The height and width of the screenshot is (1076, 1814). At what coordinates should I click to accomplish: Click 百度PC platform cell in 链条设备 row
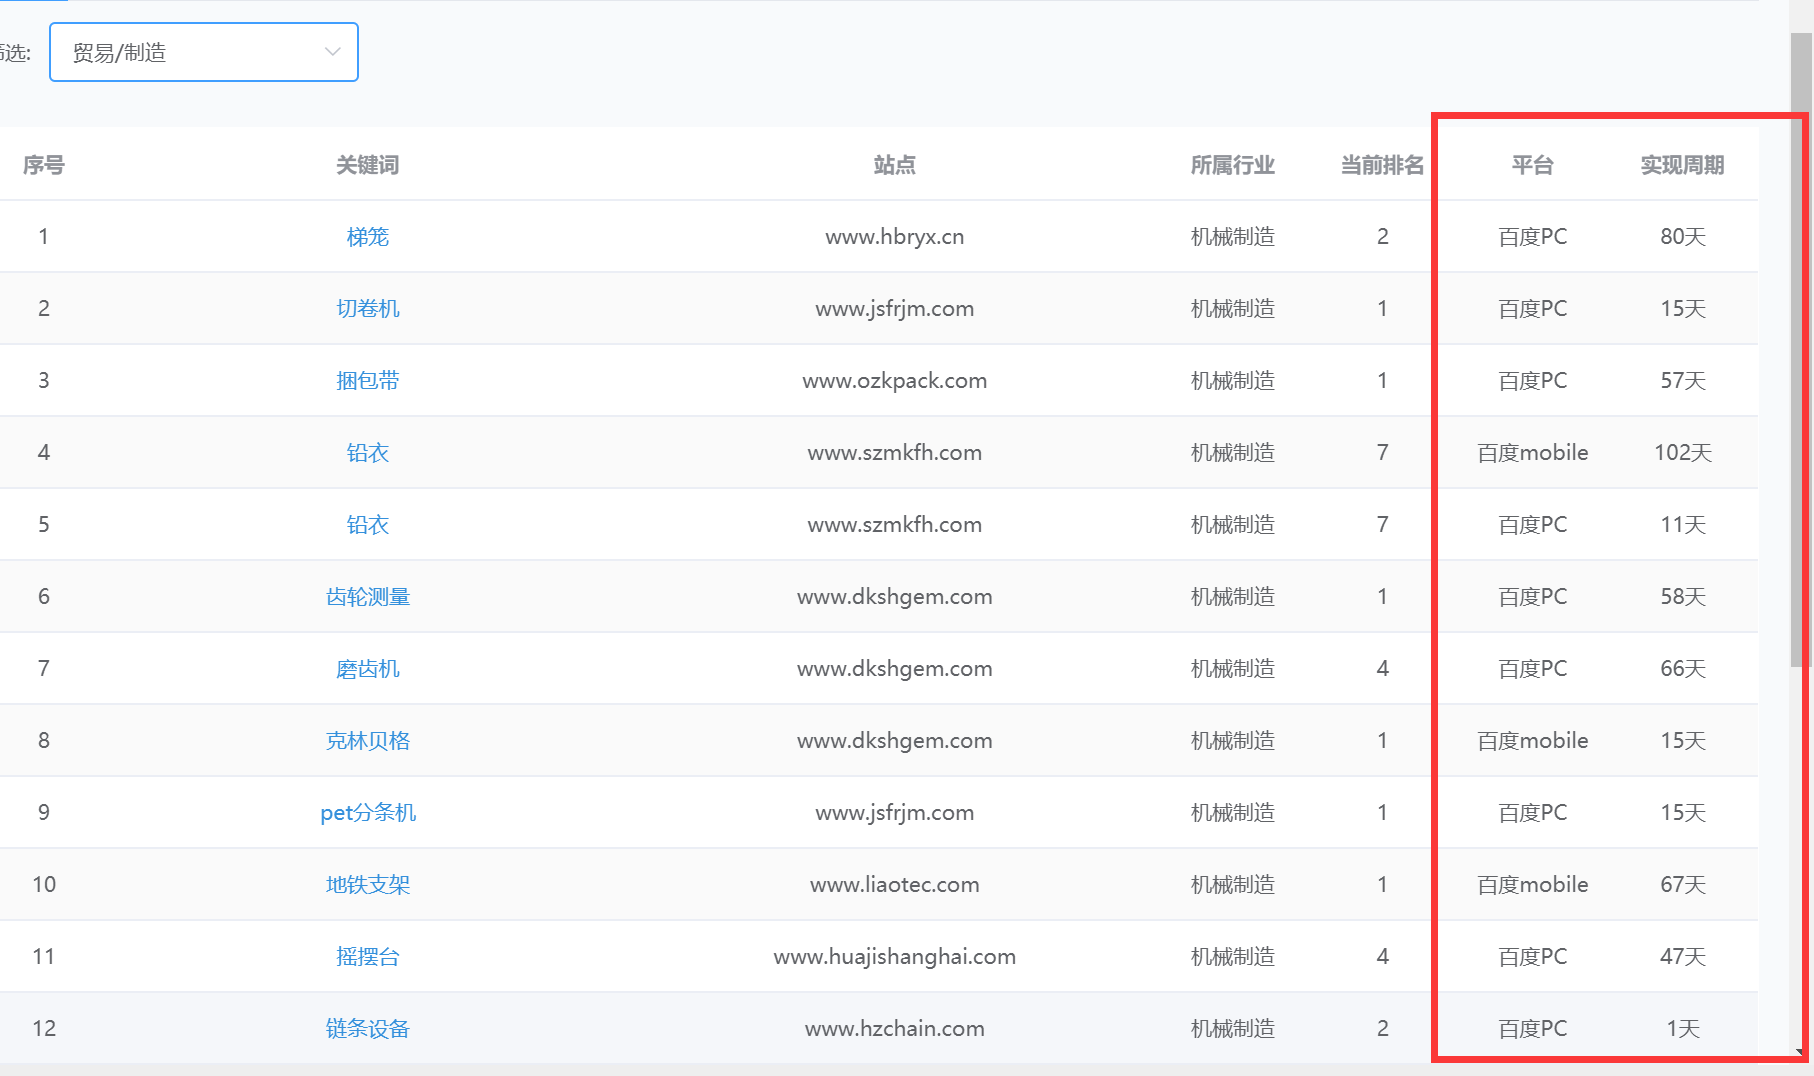click(x=1532, y=1029)
